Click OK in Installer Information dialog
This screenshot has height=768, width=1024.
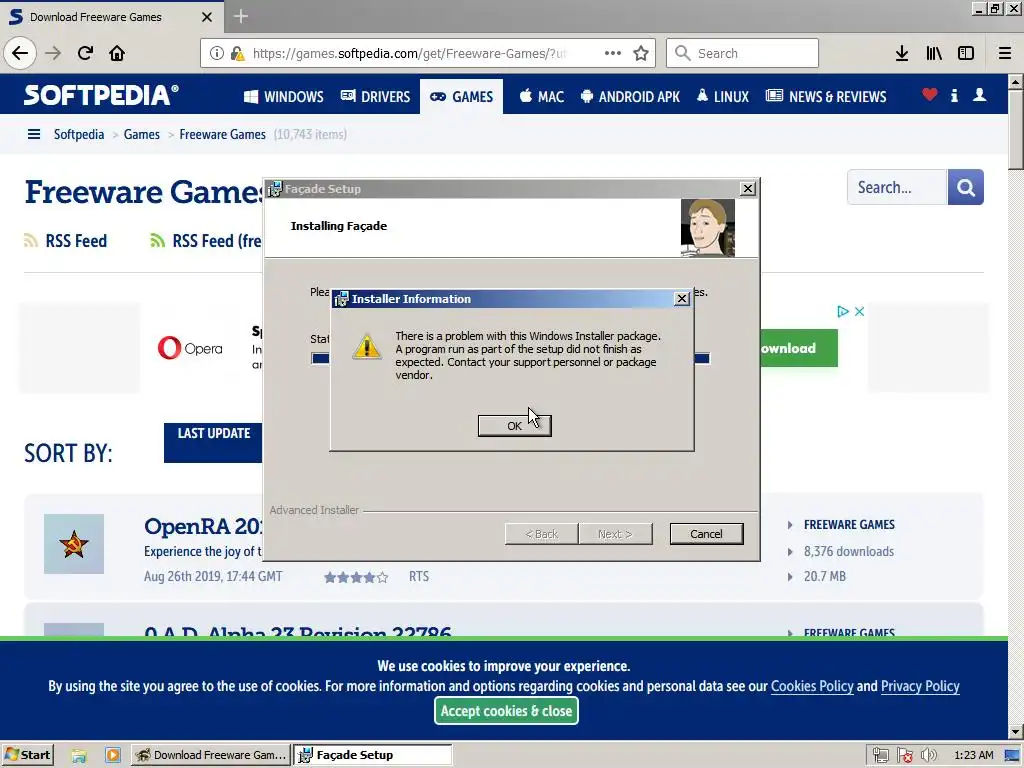514,426
